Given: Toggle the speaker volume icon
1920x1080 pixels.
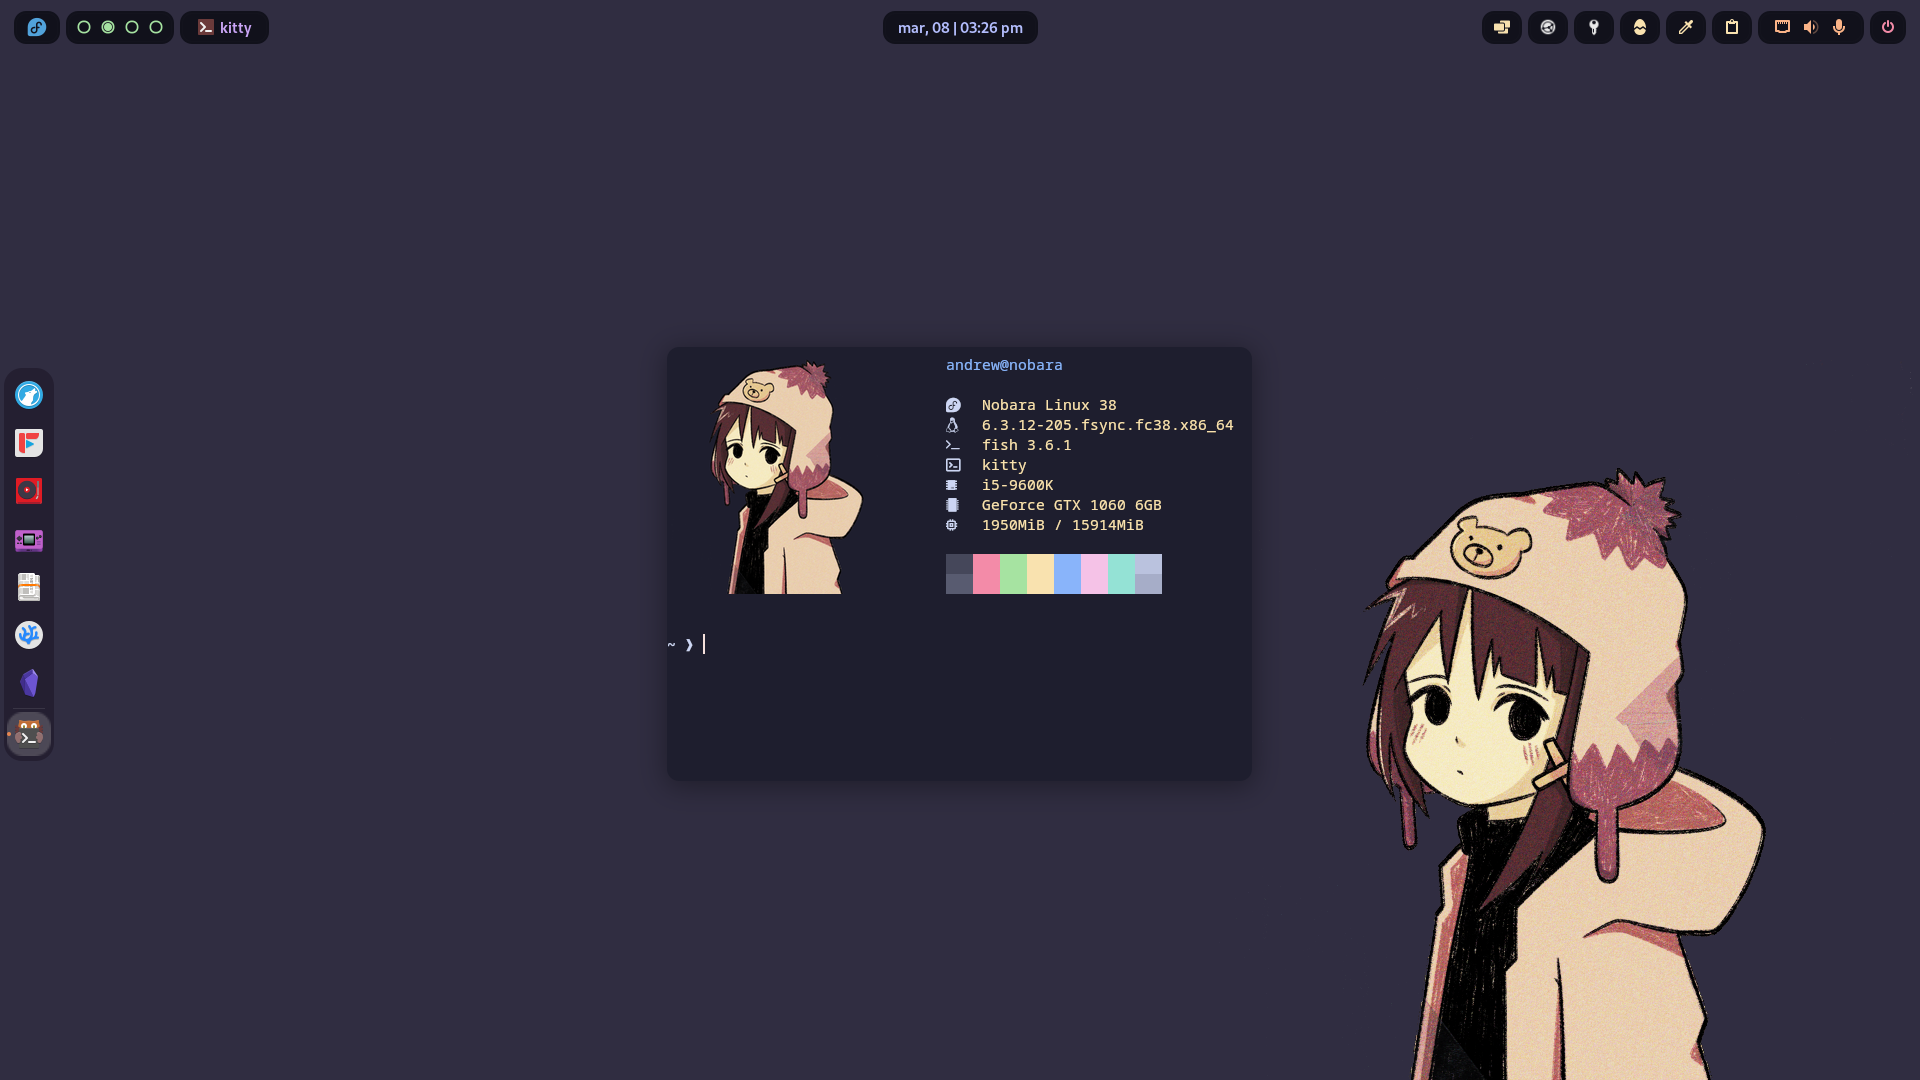Looking at the screenshot, I should [x=1810, y=28].
